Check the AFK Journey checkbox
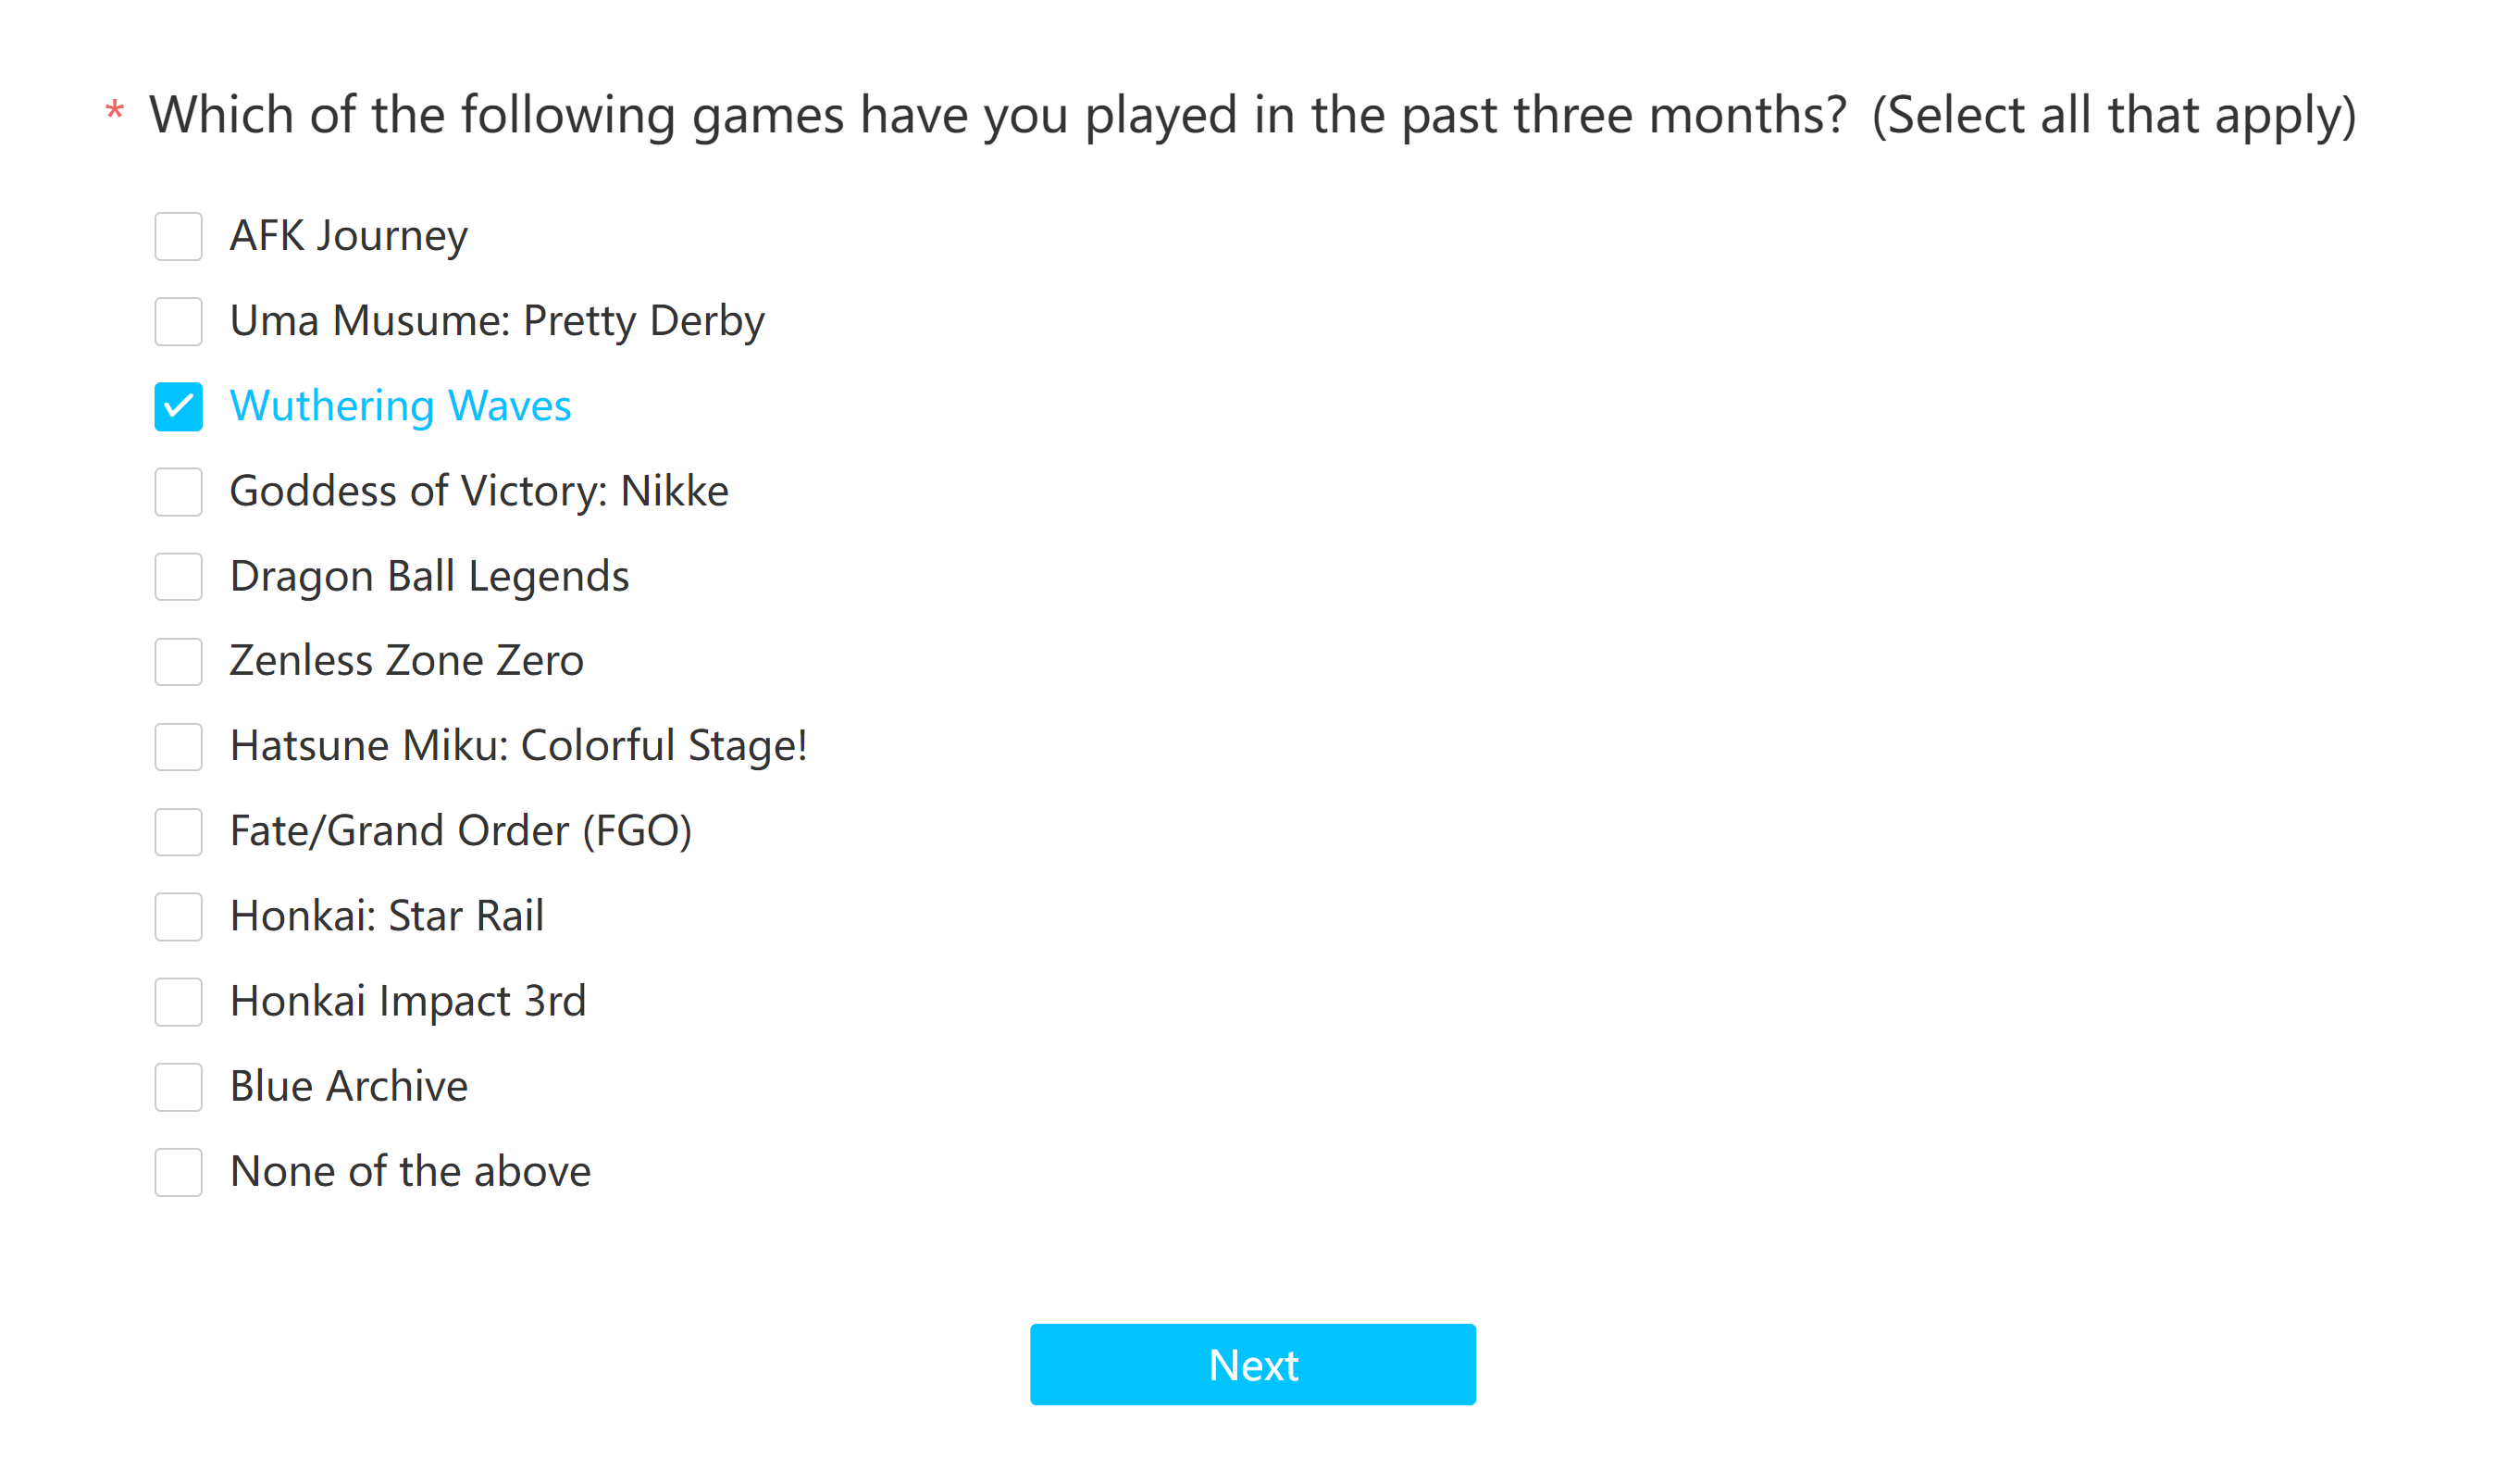This screenshot has width=2520, height=1471. click(178, 236)
